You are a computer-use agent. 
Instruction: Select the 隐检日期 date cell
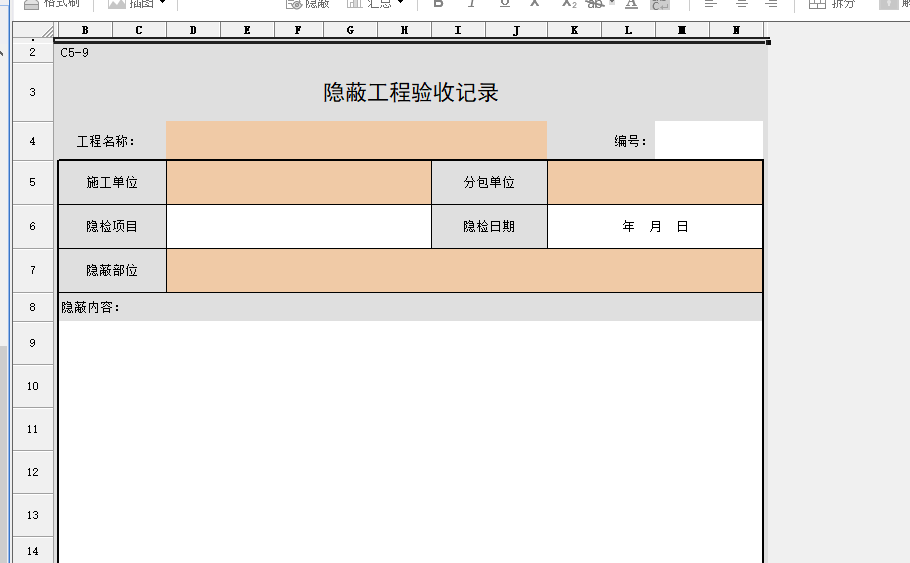[655, 227]
